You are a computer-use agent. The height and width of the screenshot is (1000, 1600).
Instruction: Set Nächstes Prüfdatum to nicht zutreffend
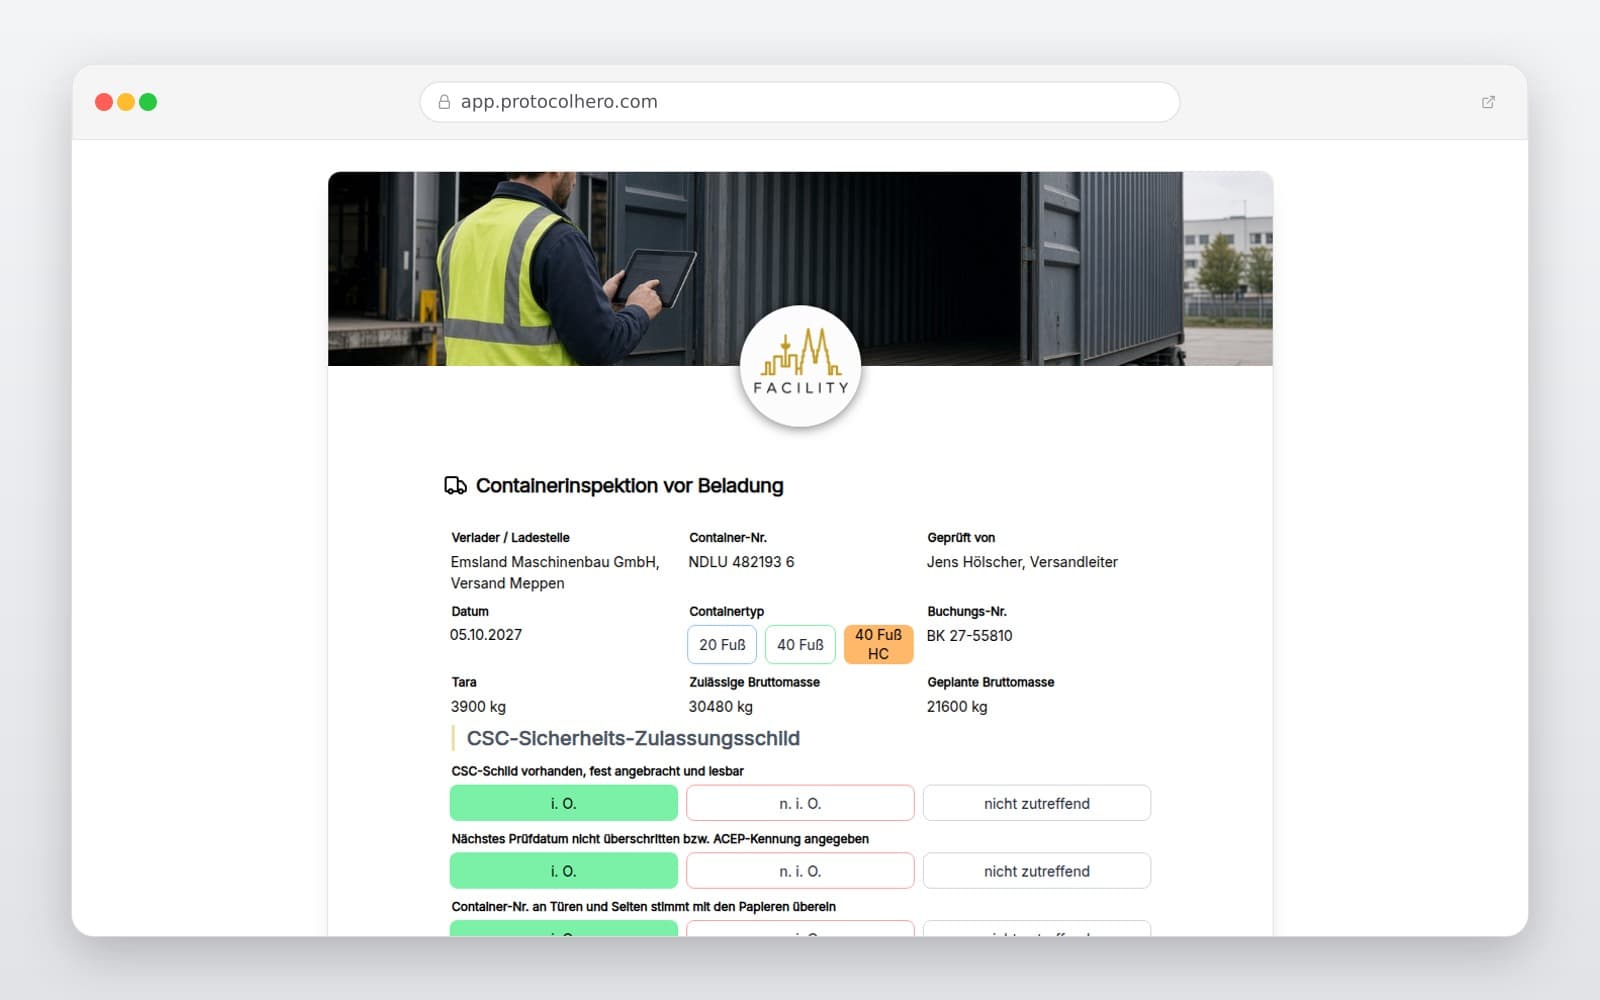click(x=1037, y=871)
